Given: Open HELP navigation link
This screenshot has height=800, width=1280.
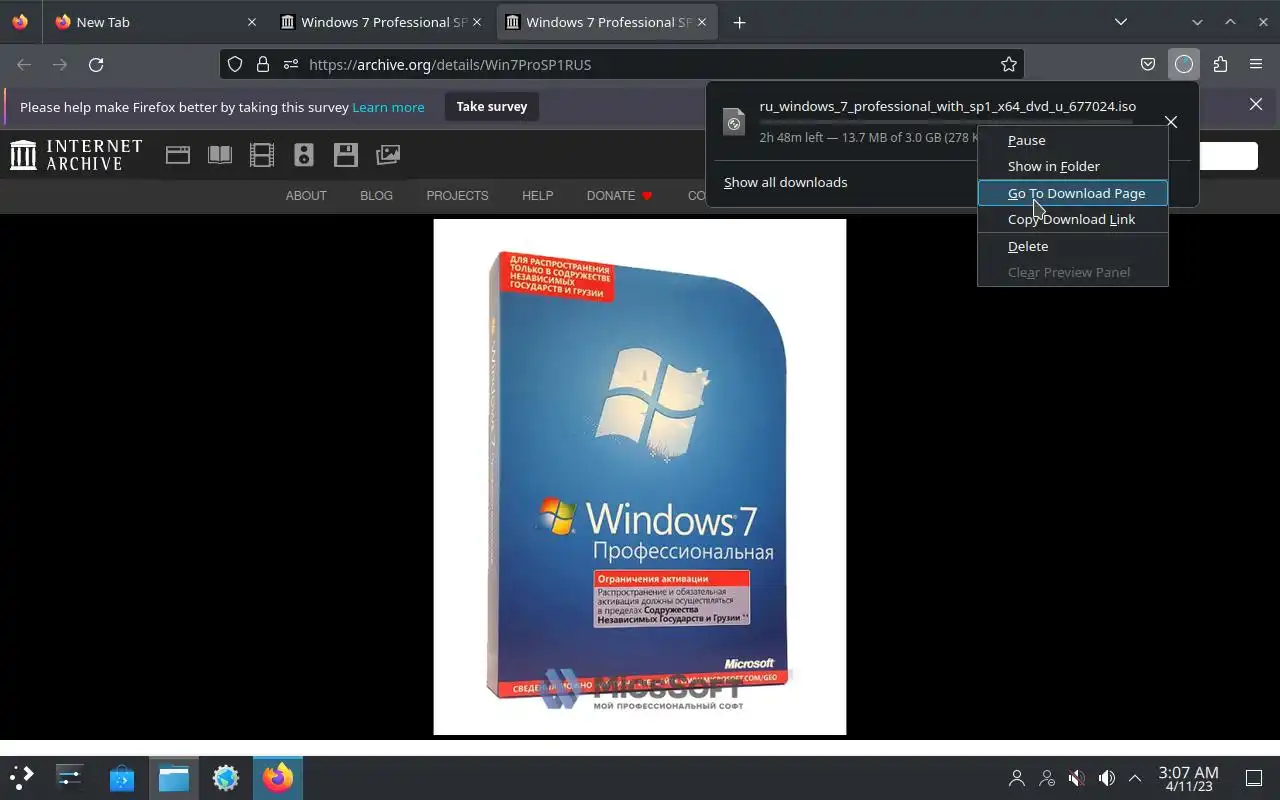Looking at the screenshot, I should point(537,195).
